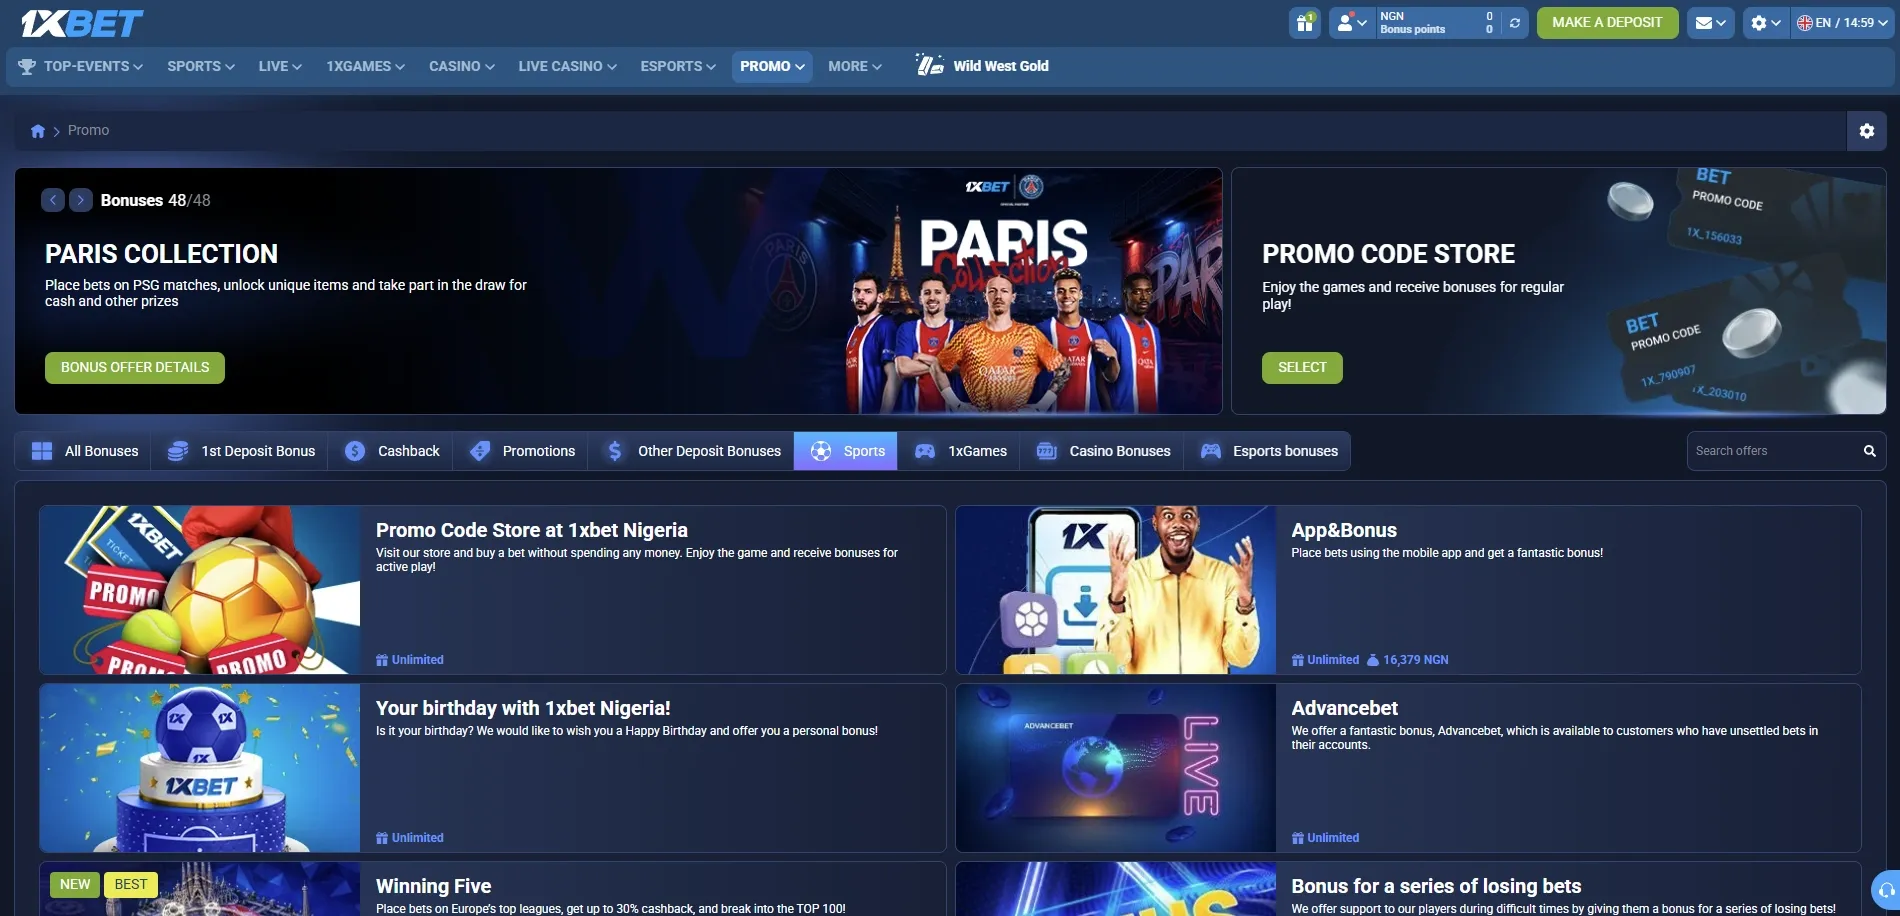Expand the Top-Events menu
Viewport: 1900px width, 916px height.
click(80, 66)
